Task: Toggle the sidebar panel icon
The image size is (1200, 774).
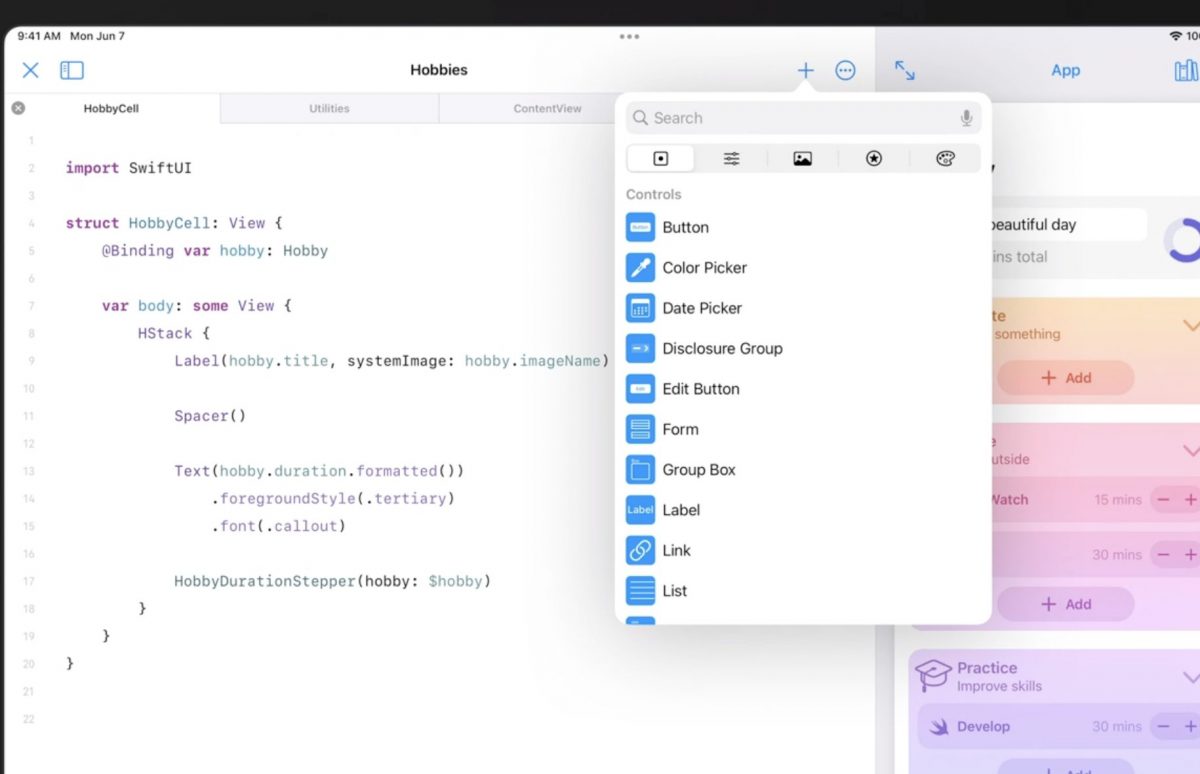Action: tap(72, 70)
